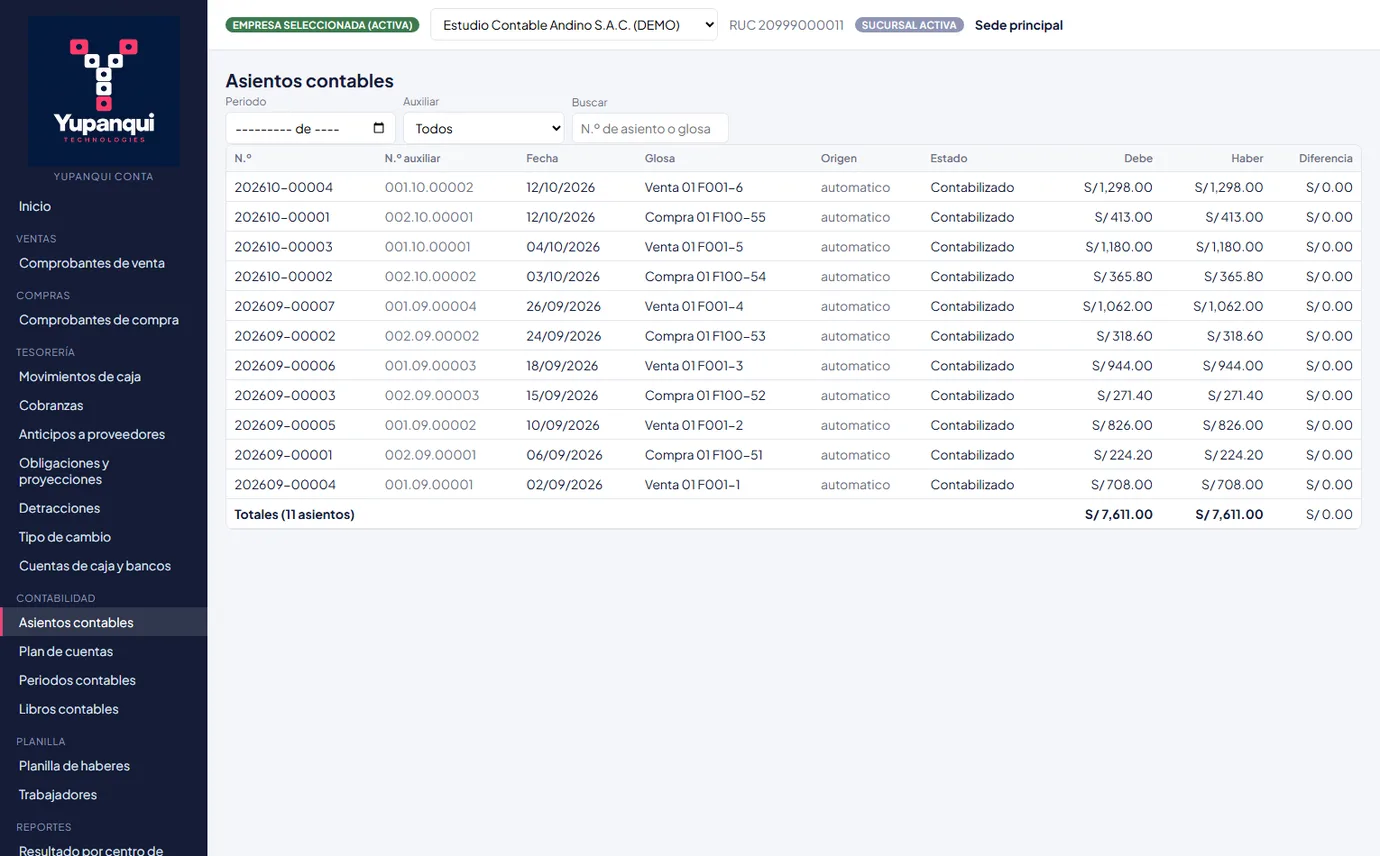Select the Compra 01 F100-53 entry row
This screenshot has height=856, width=1380.
(x=793, y=336)
